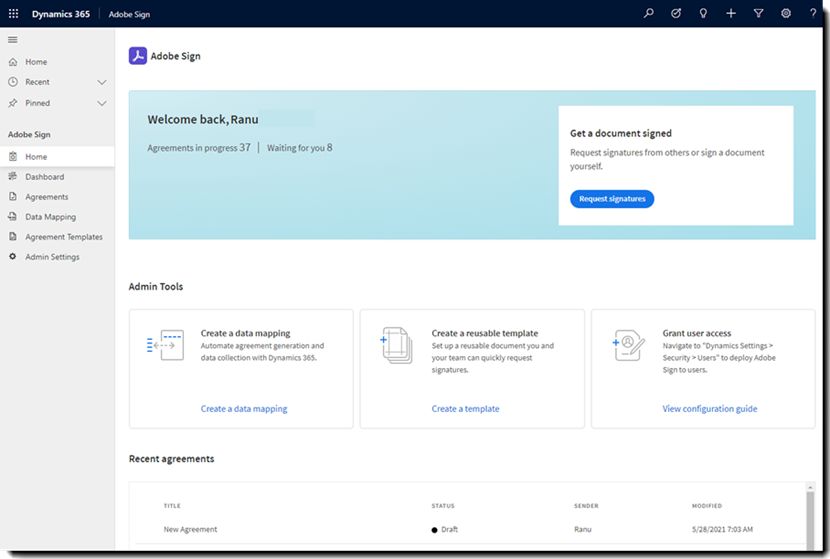
Task: Open the settings gear in top bar
Action: (x=786, y=14)
